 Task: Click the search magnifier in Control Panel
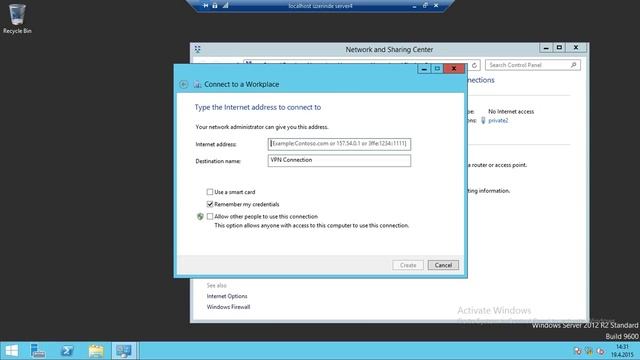[573, 65]
